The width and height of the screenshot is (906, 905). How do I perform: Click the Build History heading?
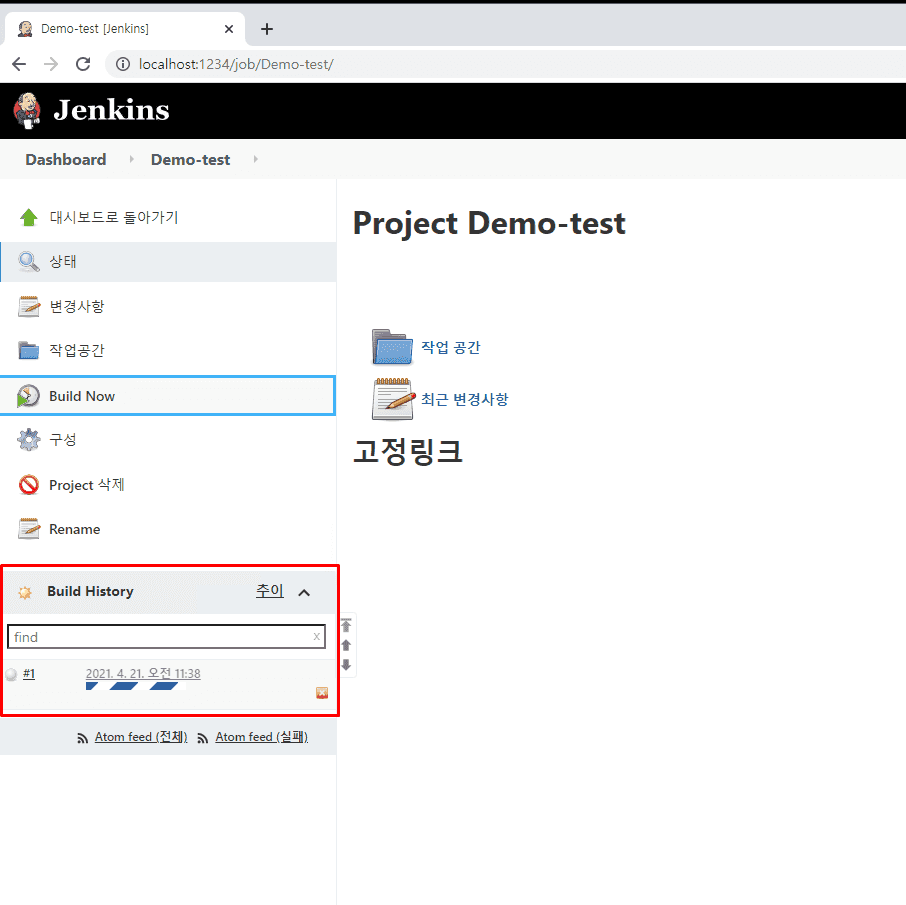click(90, 591)
